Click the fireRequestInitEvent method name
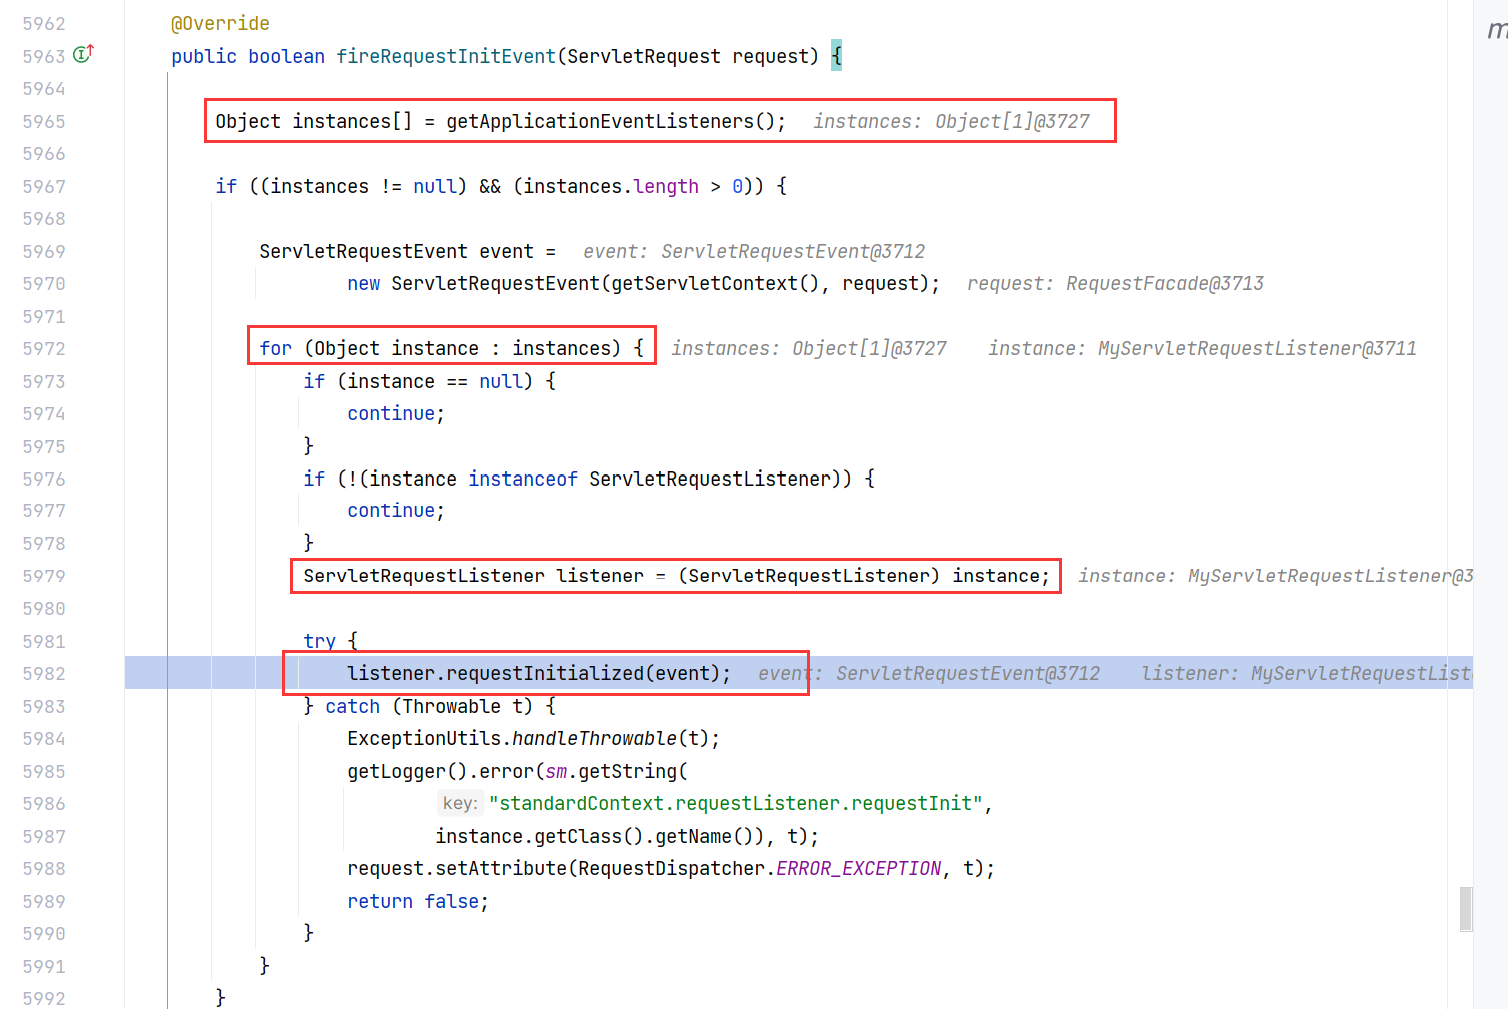The height and width of the screenshot is (1009, 1508). click(x=445, y=57)
